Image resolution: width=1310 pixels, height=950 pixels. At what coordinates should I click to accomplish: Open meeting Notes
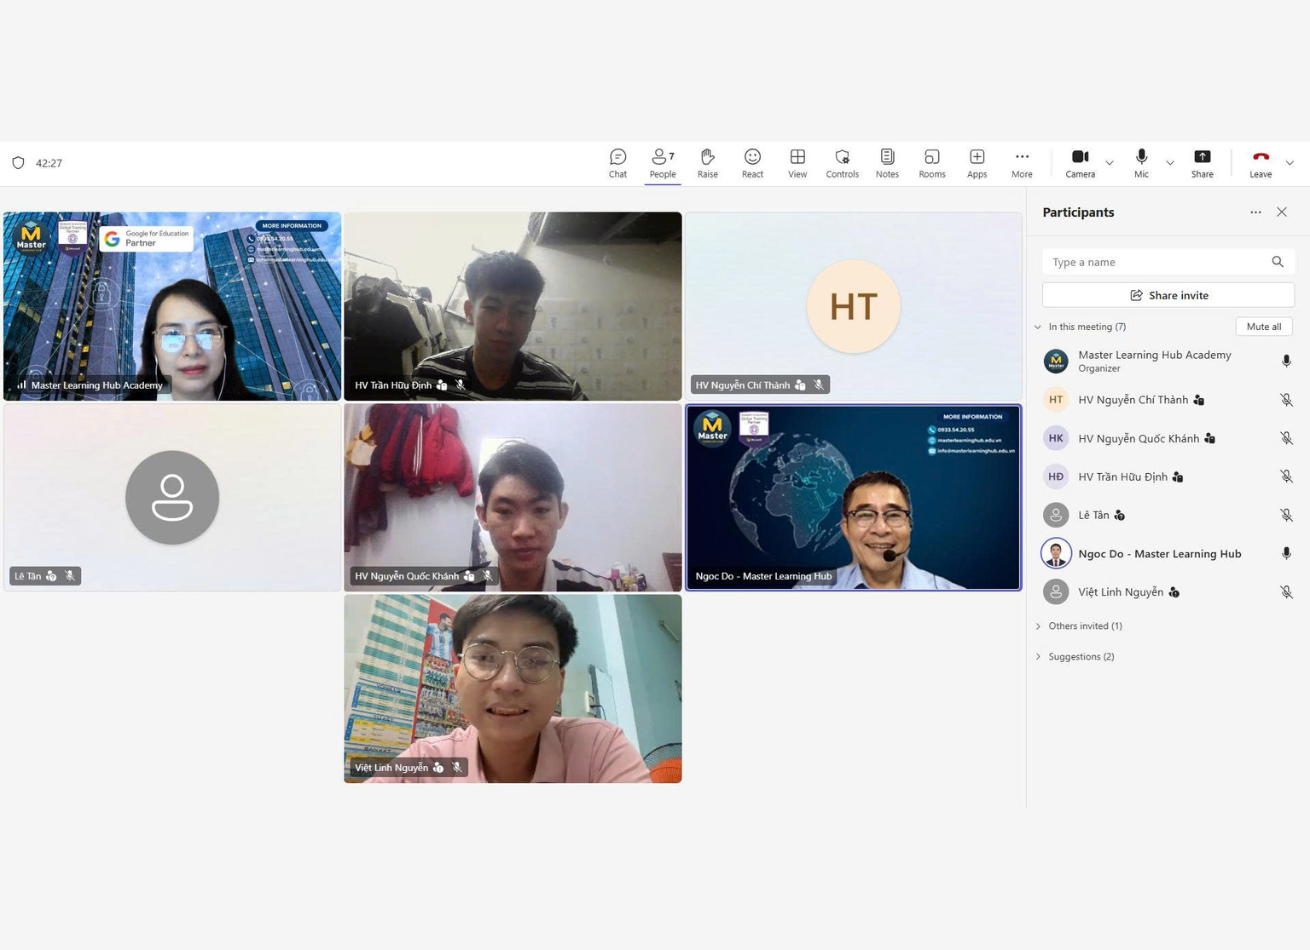point(887,163)
